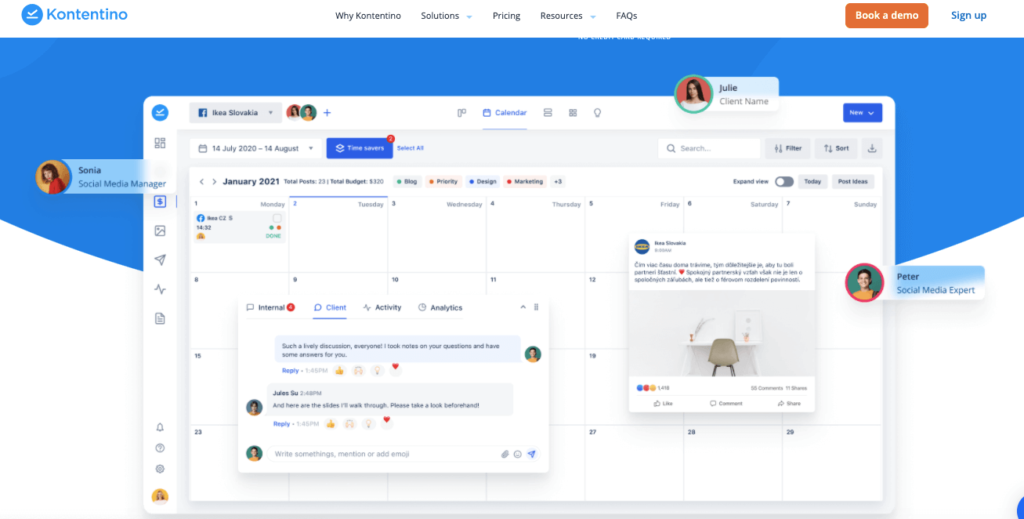
Task: Click the Search input field
Action: click(709, 148)
